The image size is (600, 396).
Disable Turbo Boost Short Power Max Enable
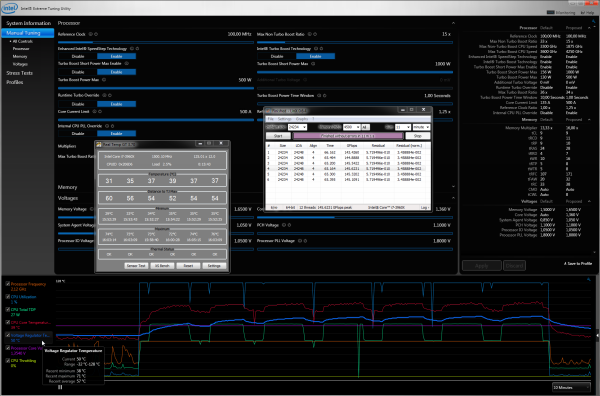point(78,72)
